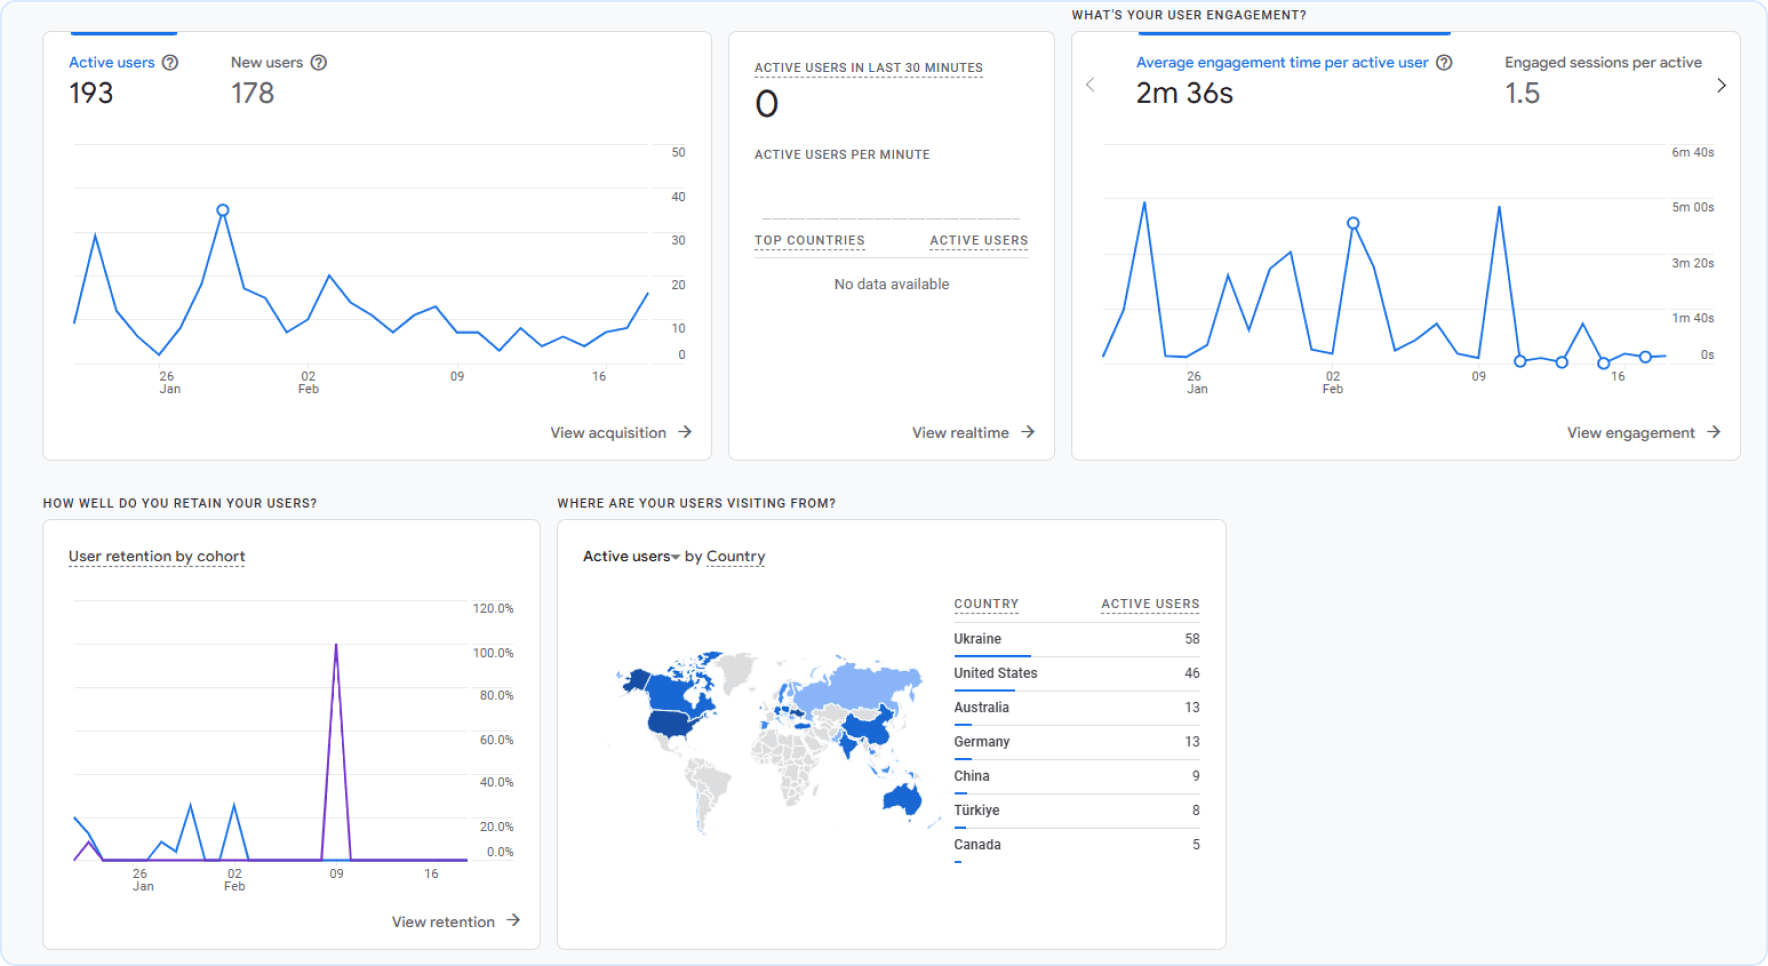Click ACTIVE USERS column header in country table
Image resolution: width=1768 pixels, height=966 pixels.
(x=1150, y=604)
